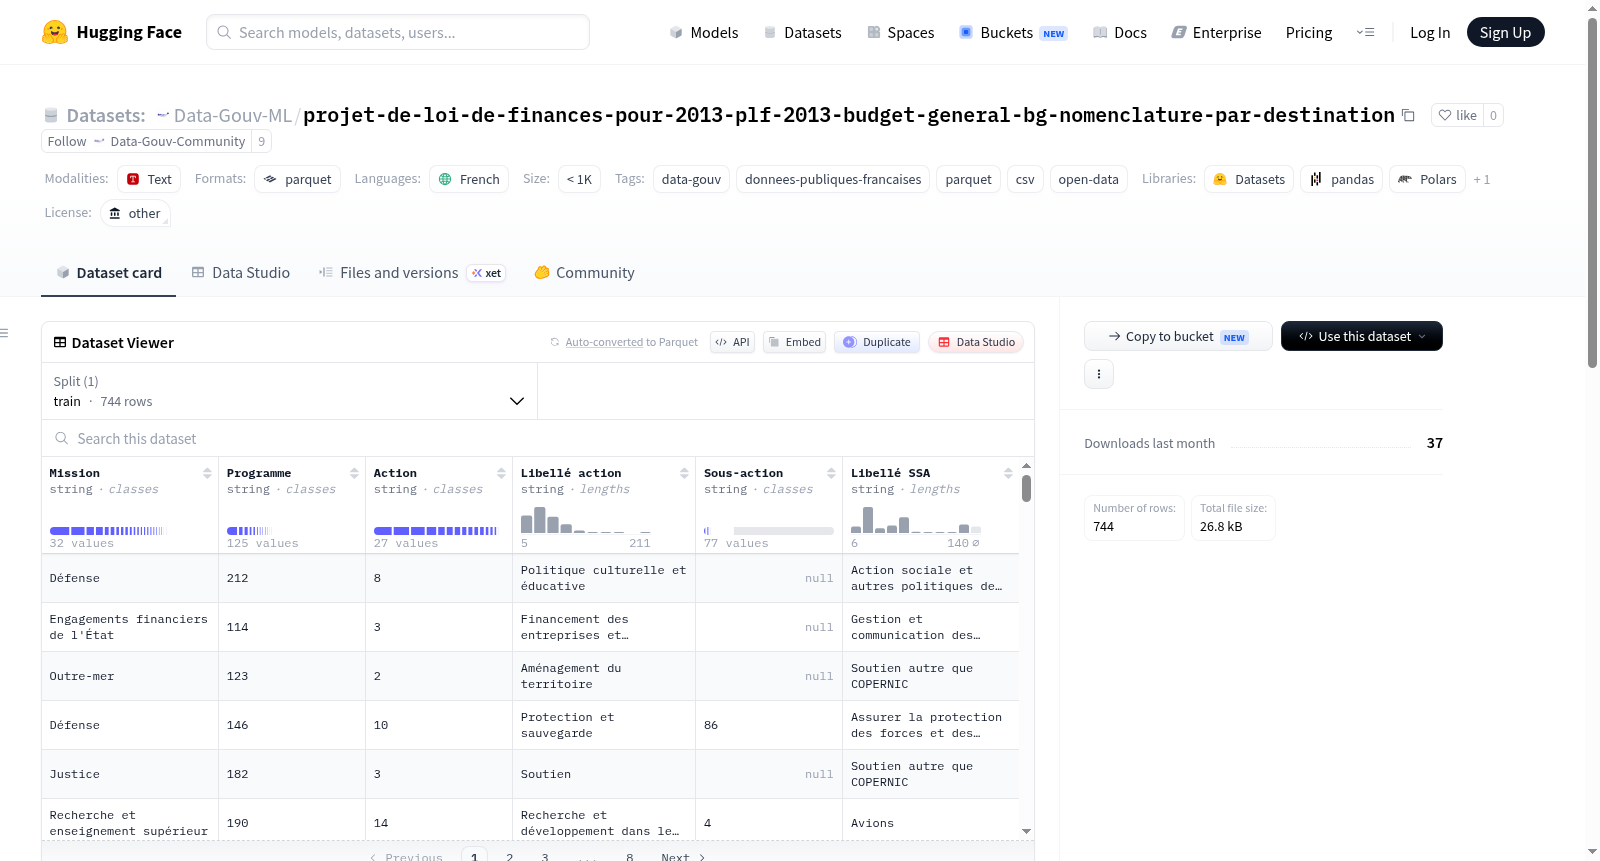Screen dimensions: 1600x861
Task: Click the dataset viewer vertical scrollbar
Action: [1026, 488]
